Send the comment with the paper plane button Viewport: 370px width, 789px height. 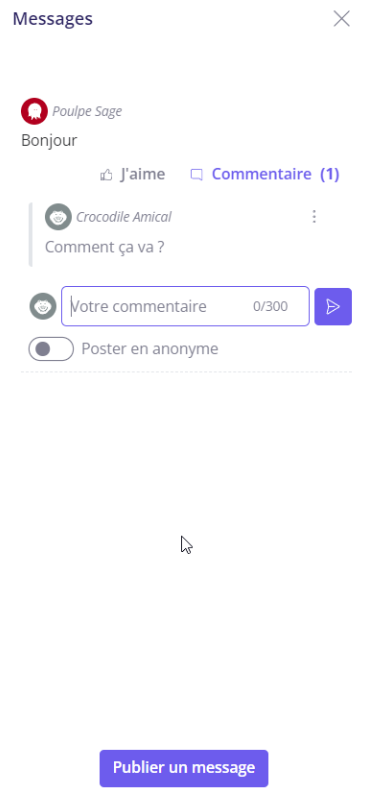333,306
